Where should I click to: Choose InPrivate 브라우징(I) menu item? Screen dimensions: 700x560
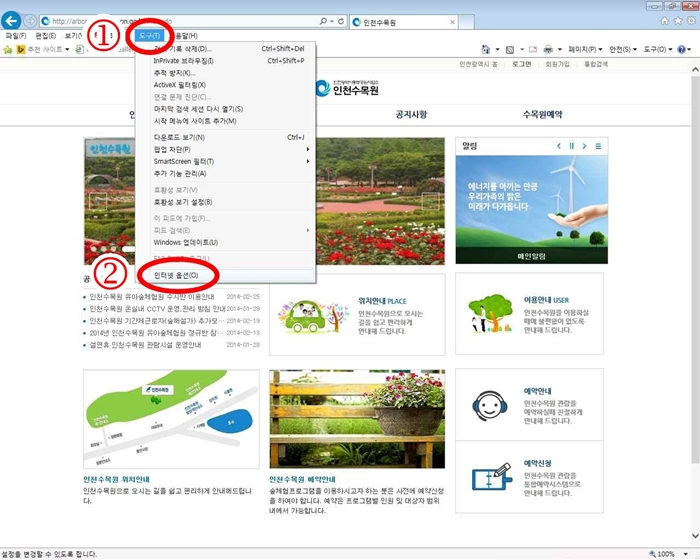point(225,61)
